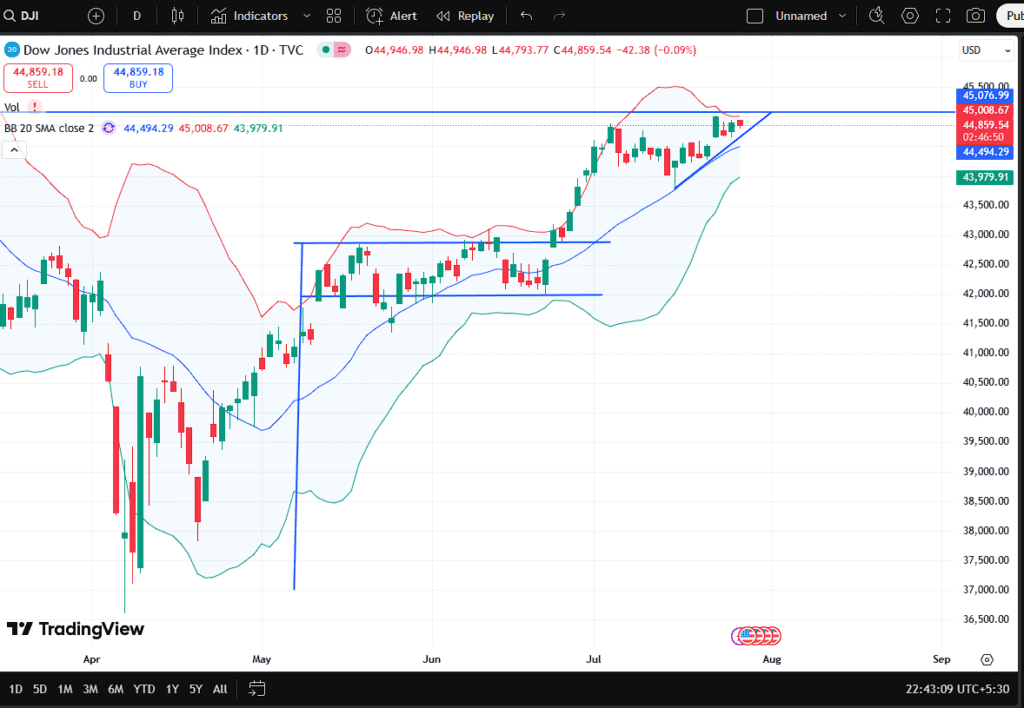1024x708 pixels.
Task: Select the basis value 44,494.29 in legend
Action: (148, 128)
